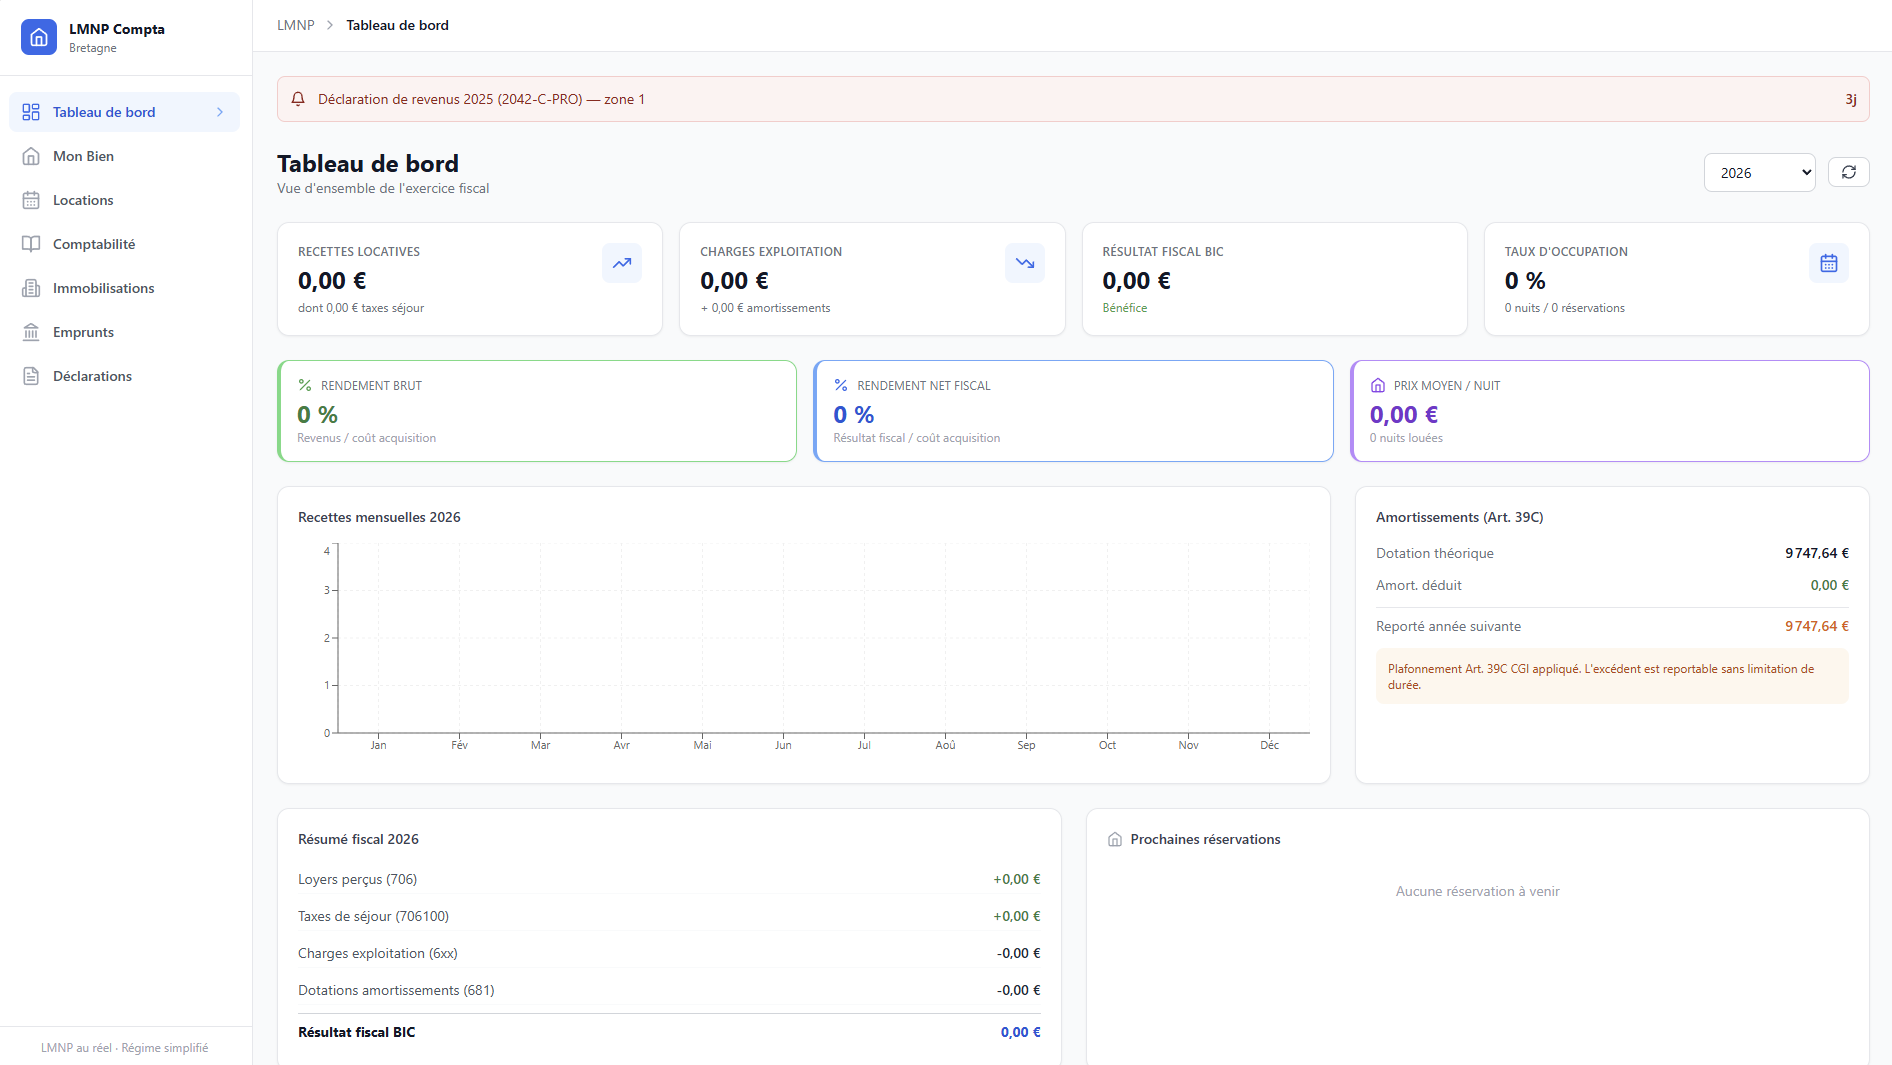
Task: Click the Charges exploitation card amount
Action: (x=734, y=281)
